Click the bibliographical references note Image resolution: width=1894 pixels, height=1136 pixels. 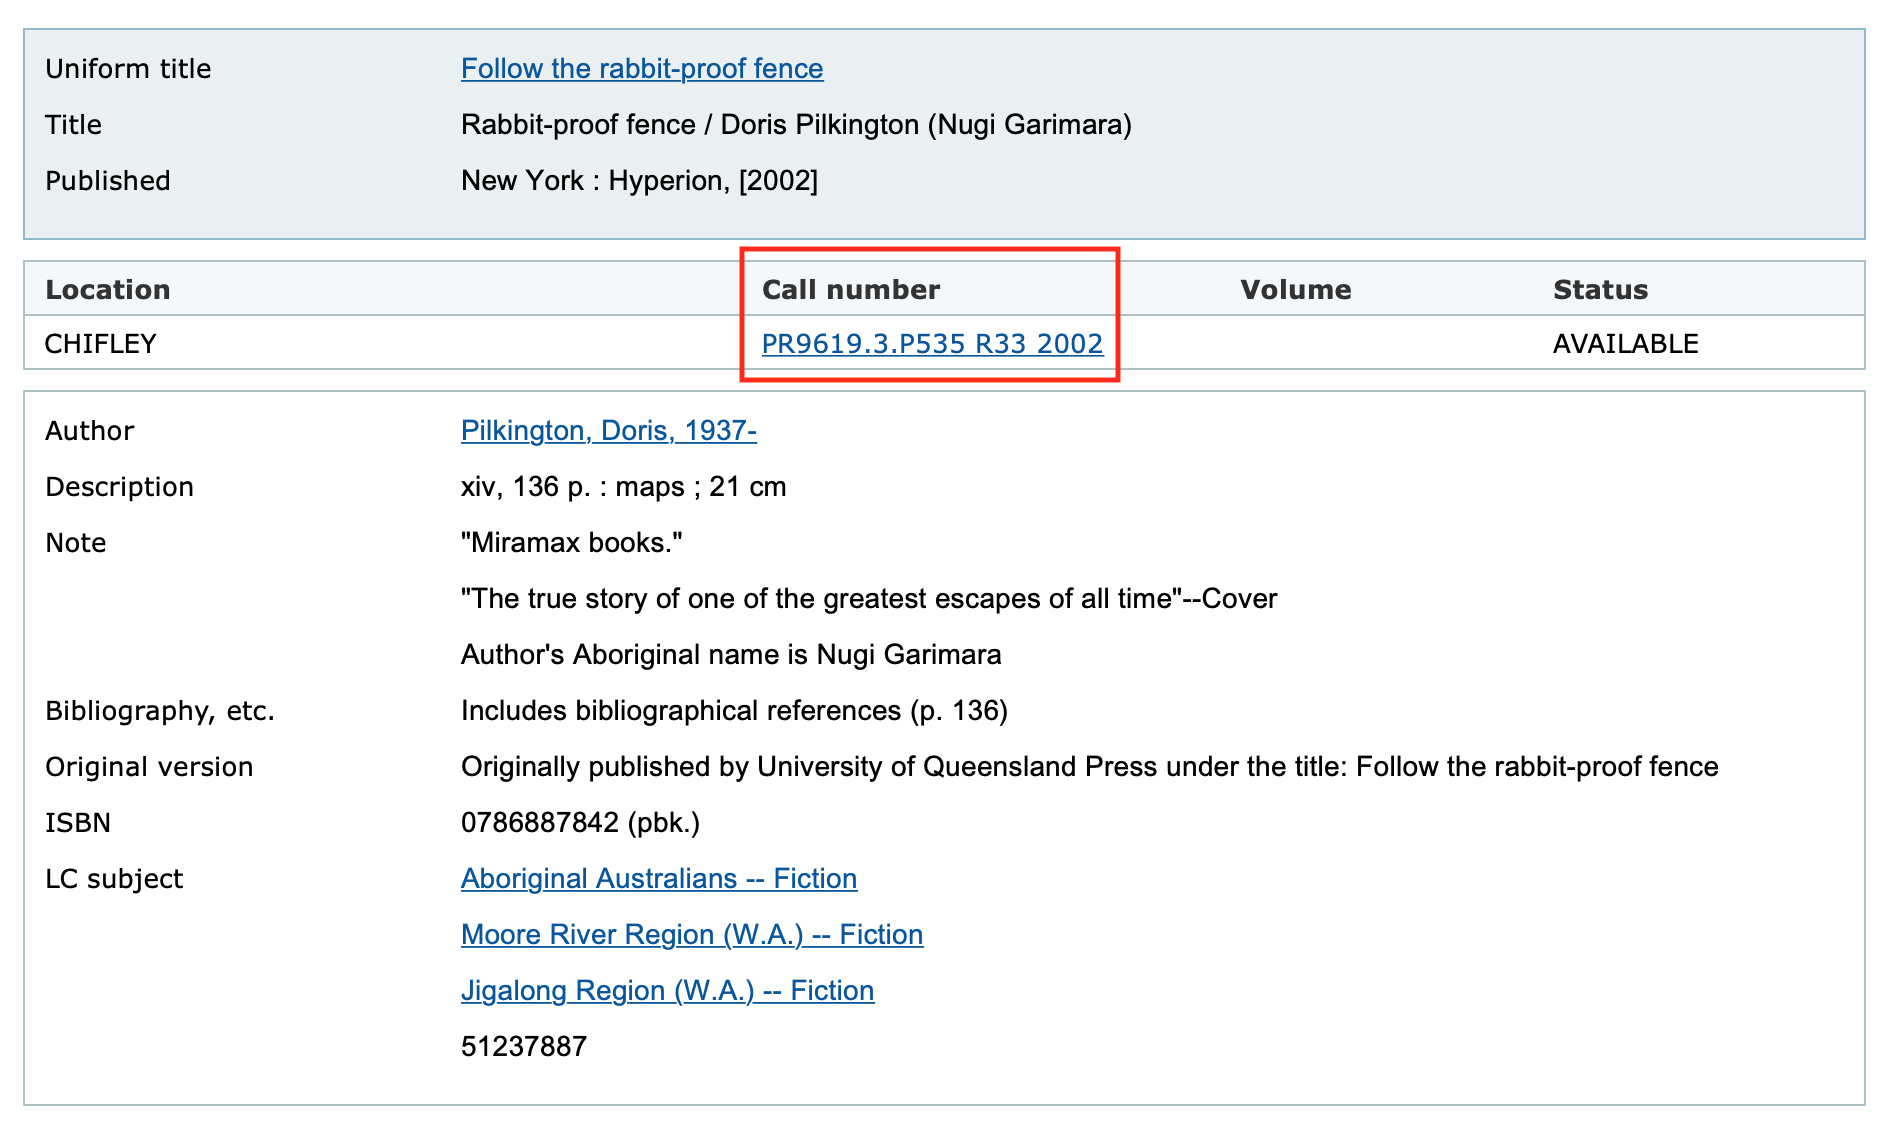[733, 710]
